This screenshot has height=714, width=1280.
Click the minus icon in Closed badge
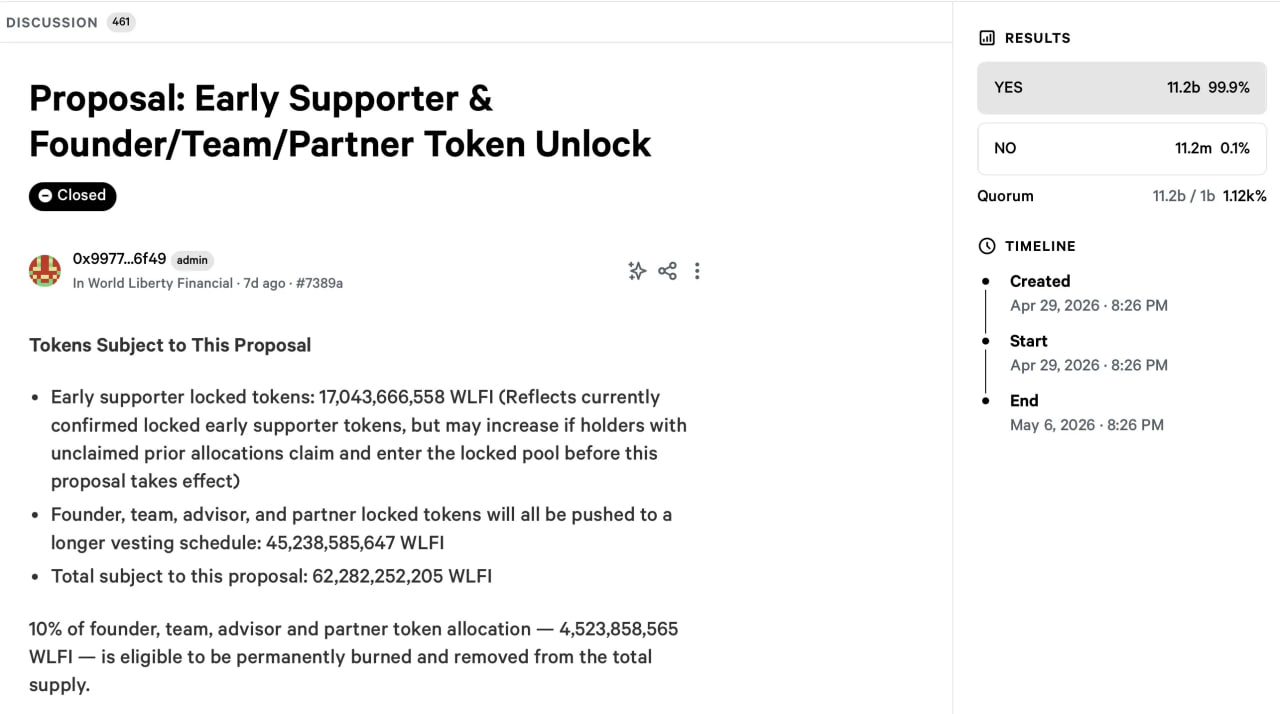45,196
